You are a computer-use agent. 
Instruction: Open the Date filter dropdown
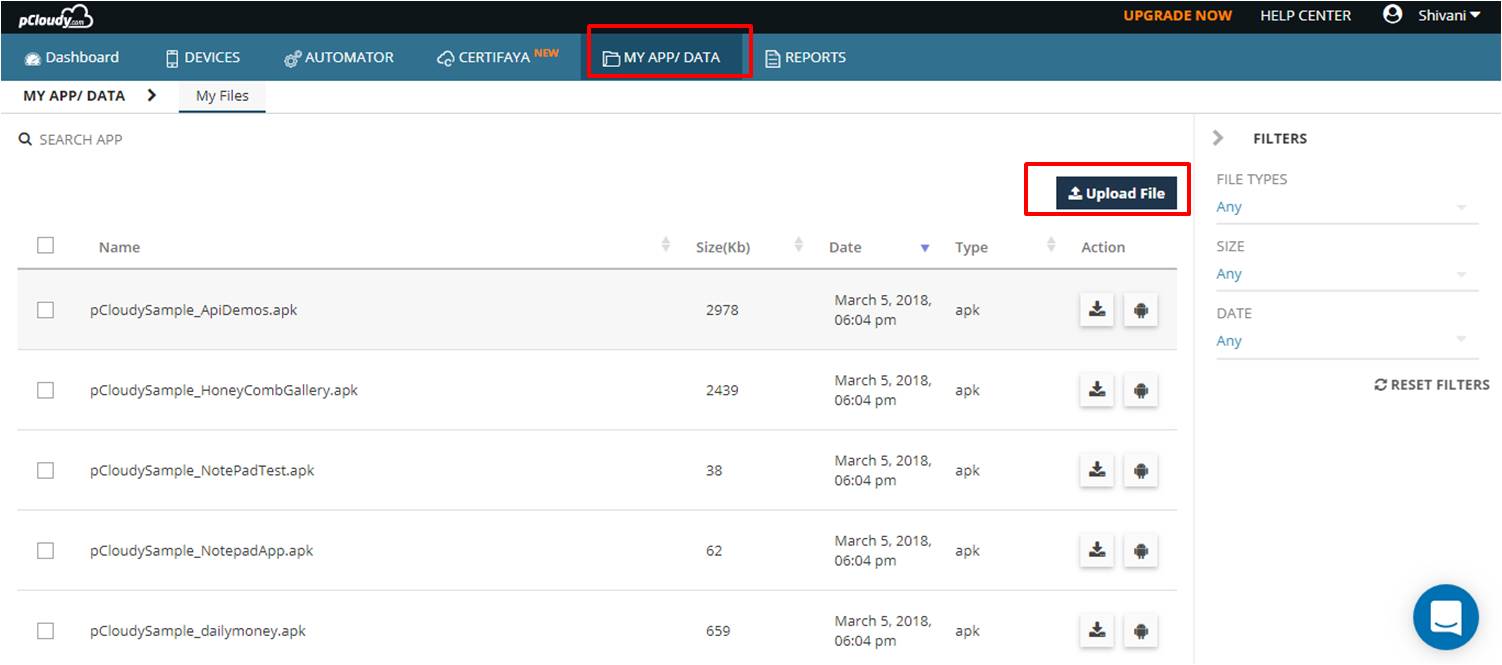pyautogui.click(x=1346, y=341)
